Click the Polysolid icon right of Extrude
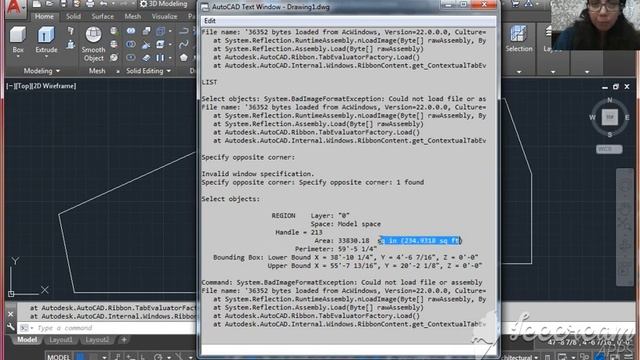This screenshot has height=360, width=640. point(71,31)
